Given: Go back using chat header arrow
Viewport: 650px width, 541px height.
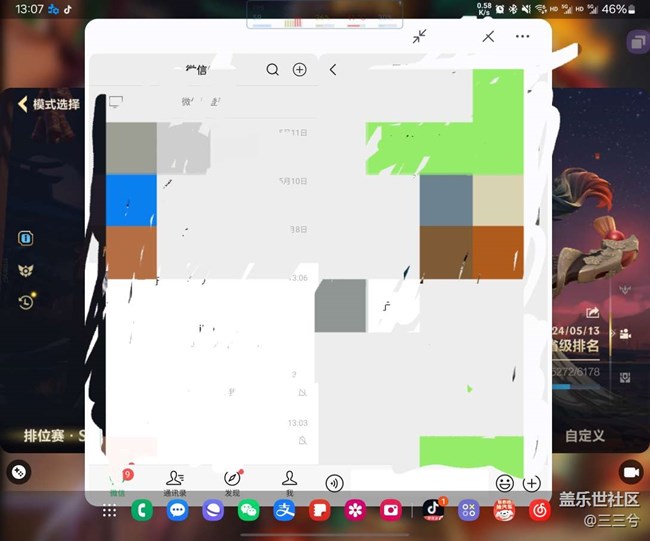Looking at the screenshot, I should (333, 70).
